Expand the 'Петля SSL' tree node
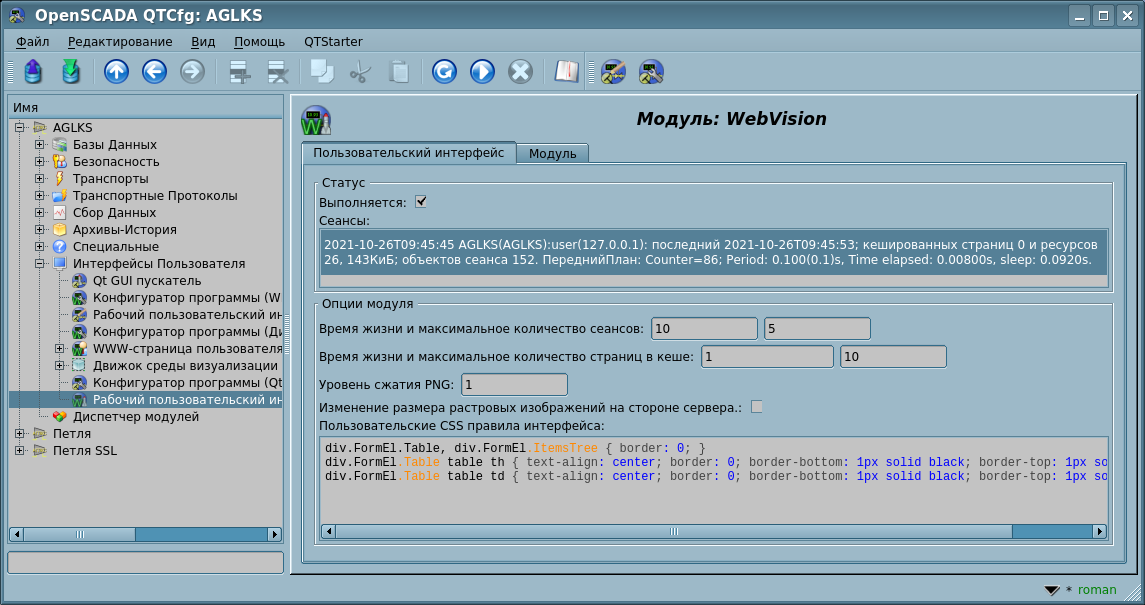This screenshot has width=1145, height=605. click(20, 451)
